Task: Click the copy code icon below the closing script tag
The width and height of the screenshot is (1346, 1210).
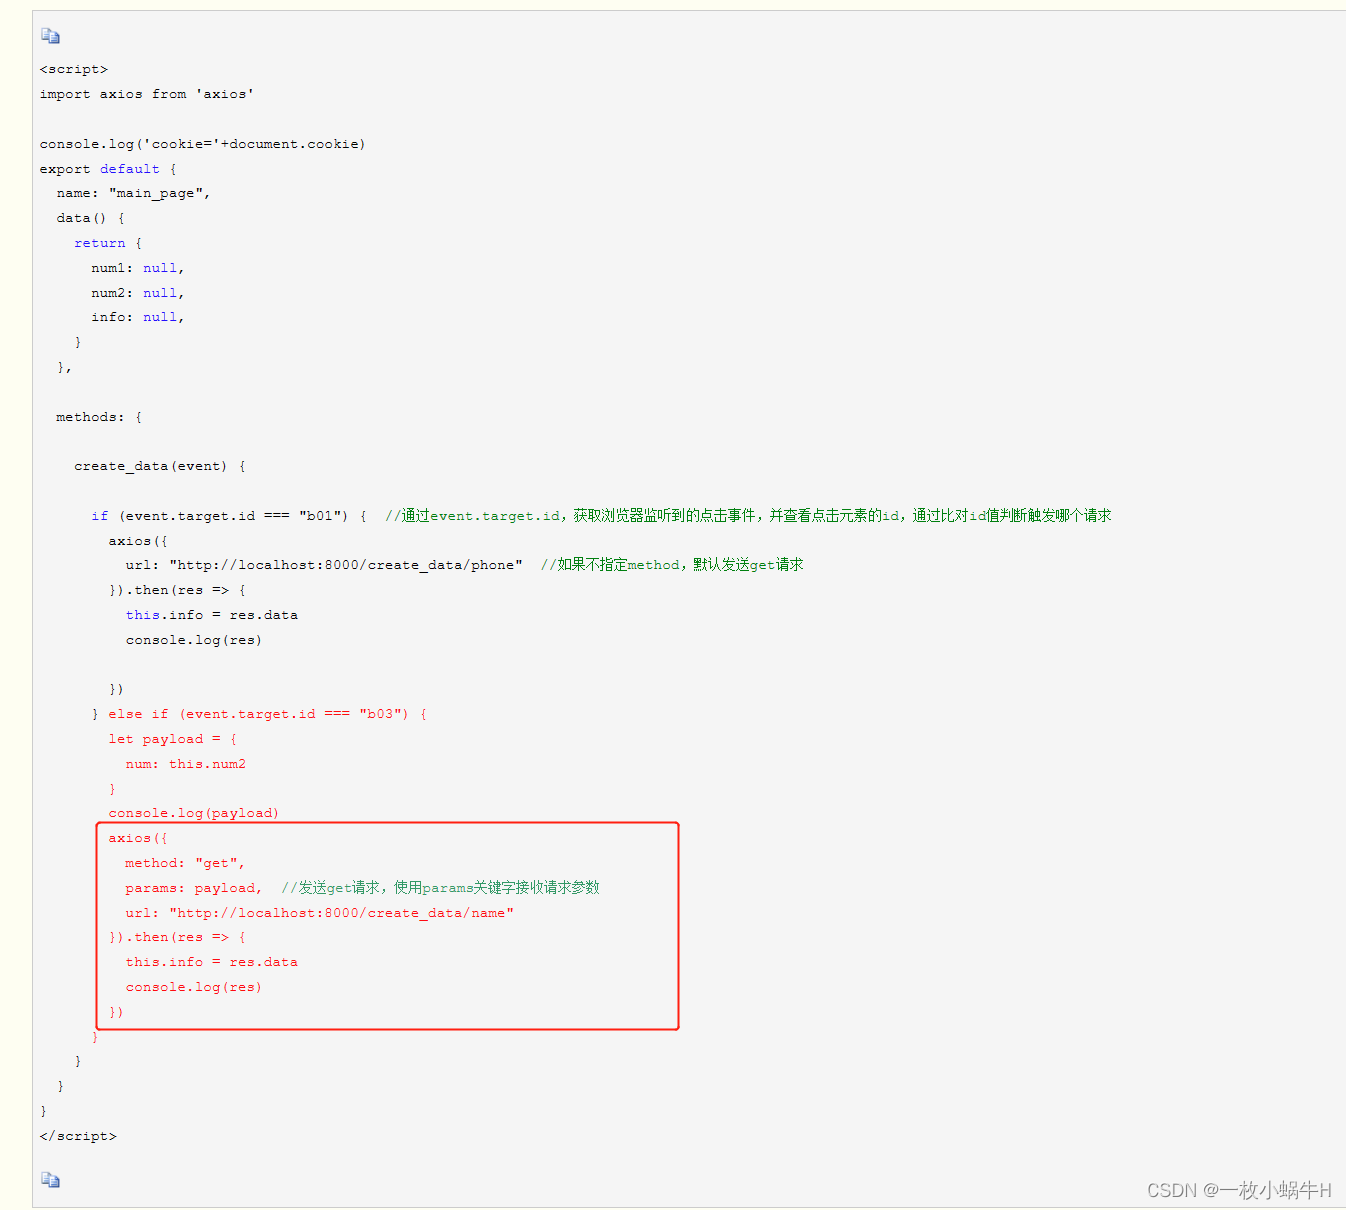Action: coord(50,1180)
